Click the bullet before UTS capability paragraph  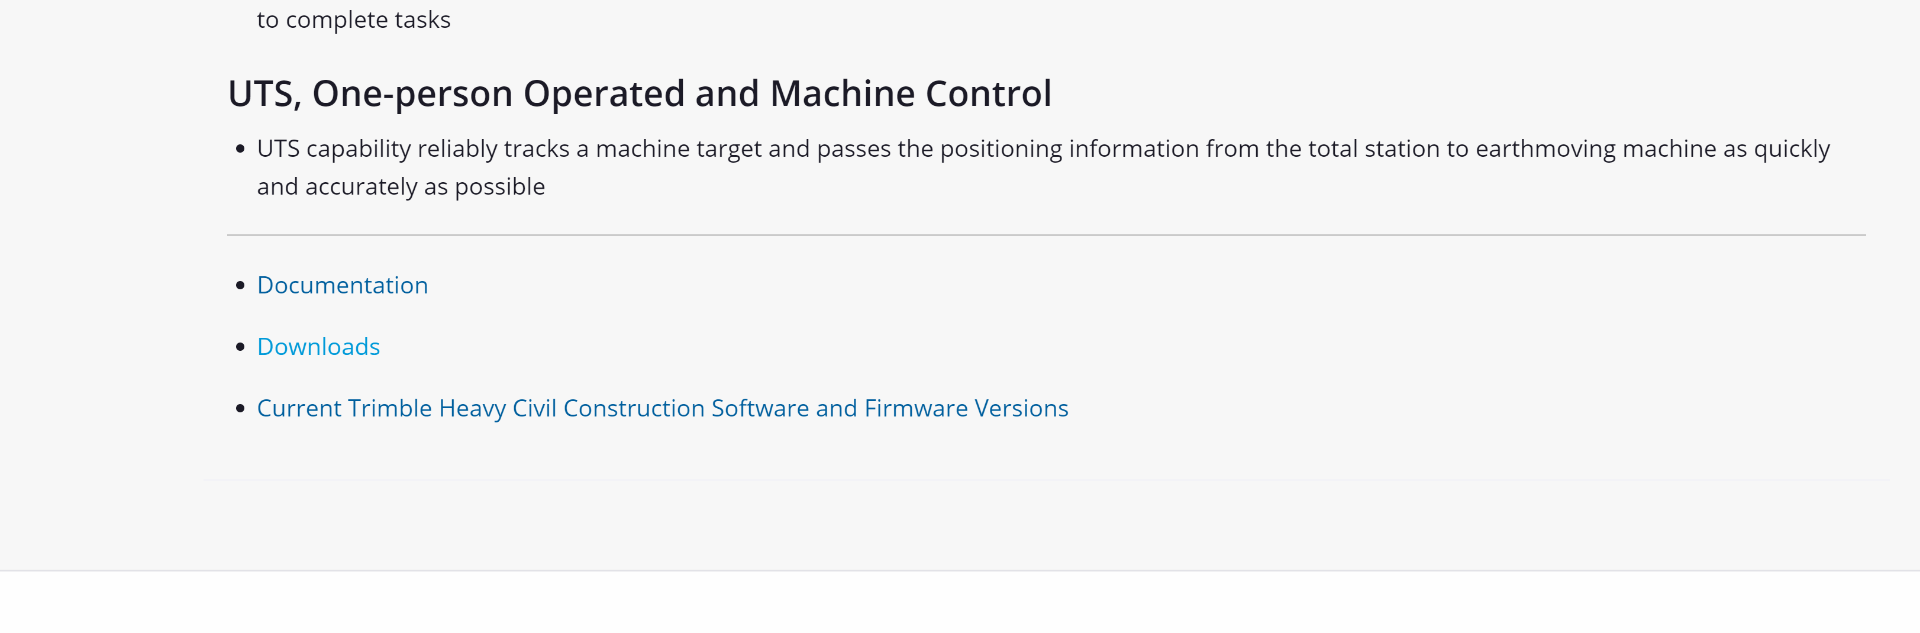pos(240,150)
